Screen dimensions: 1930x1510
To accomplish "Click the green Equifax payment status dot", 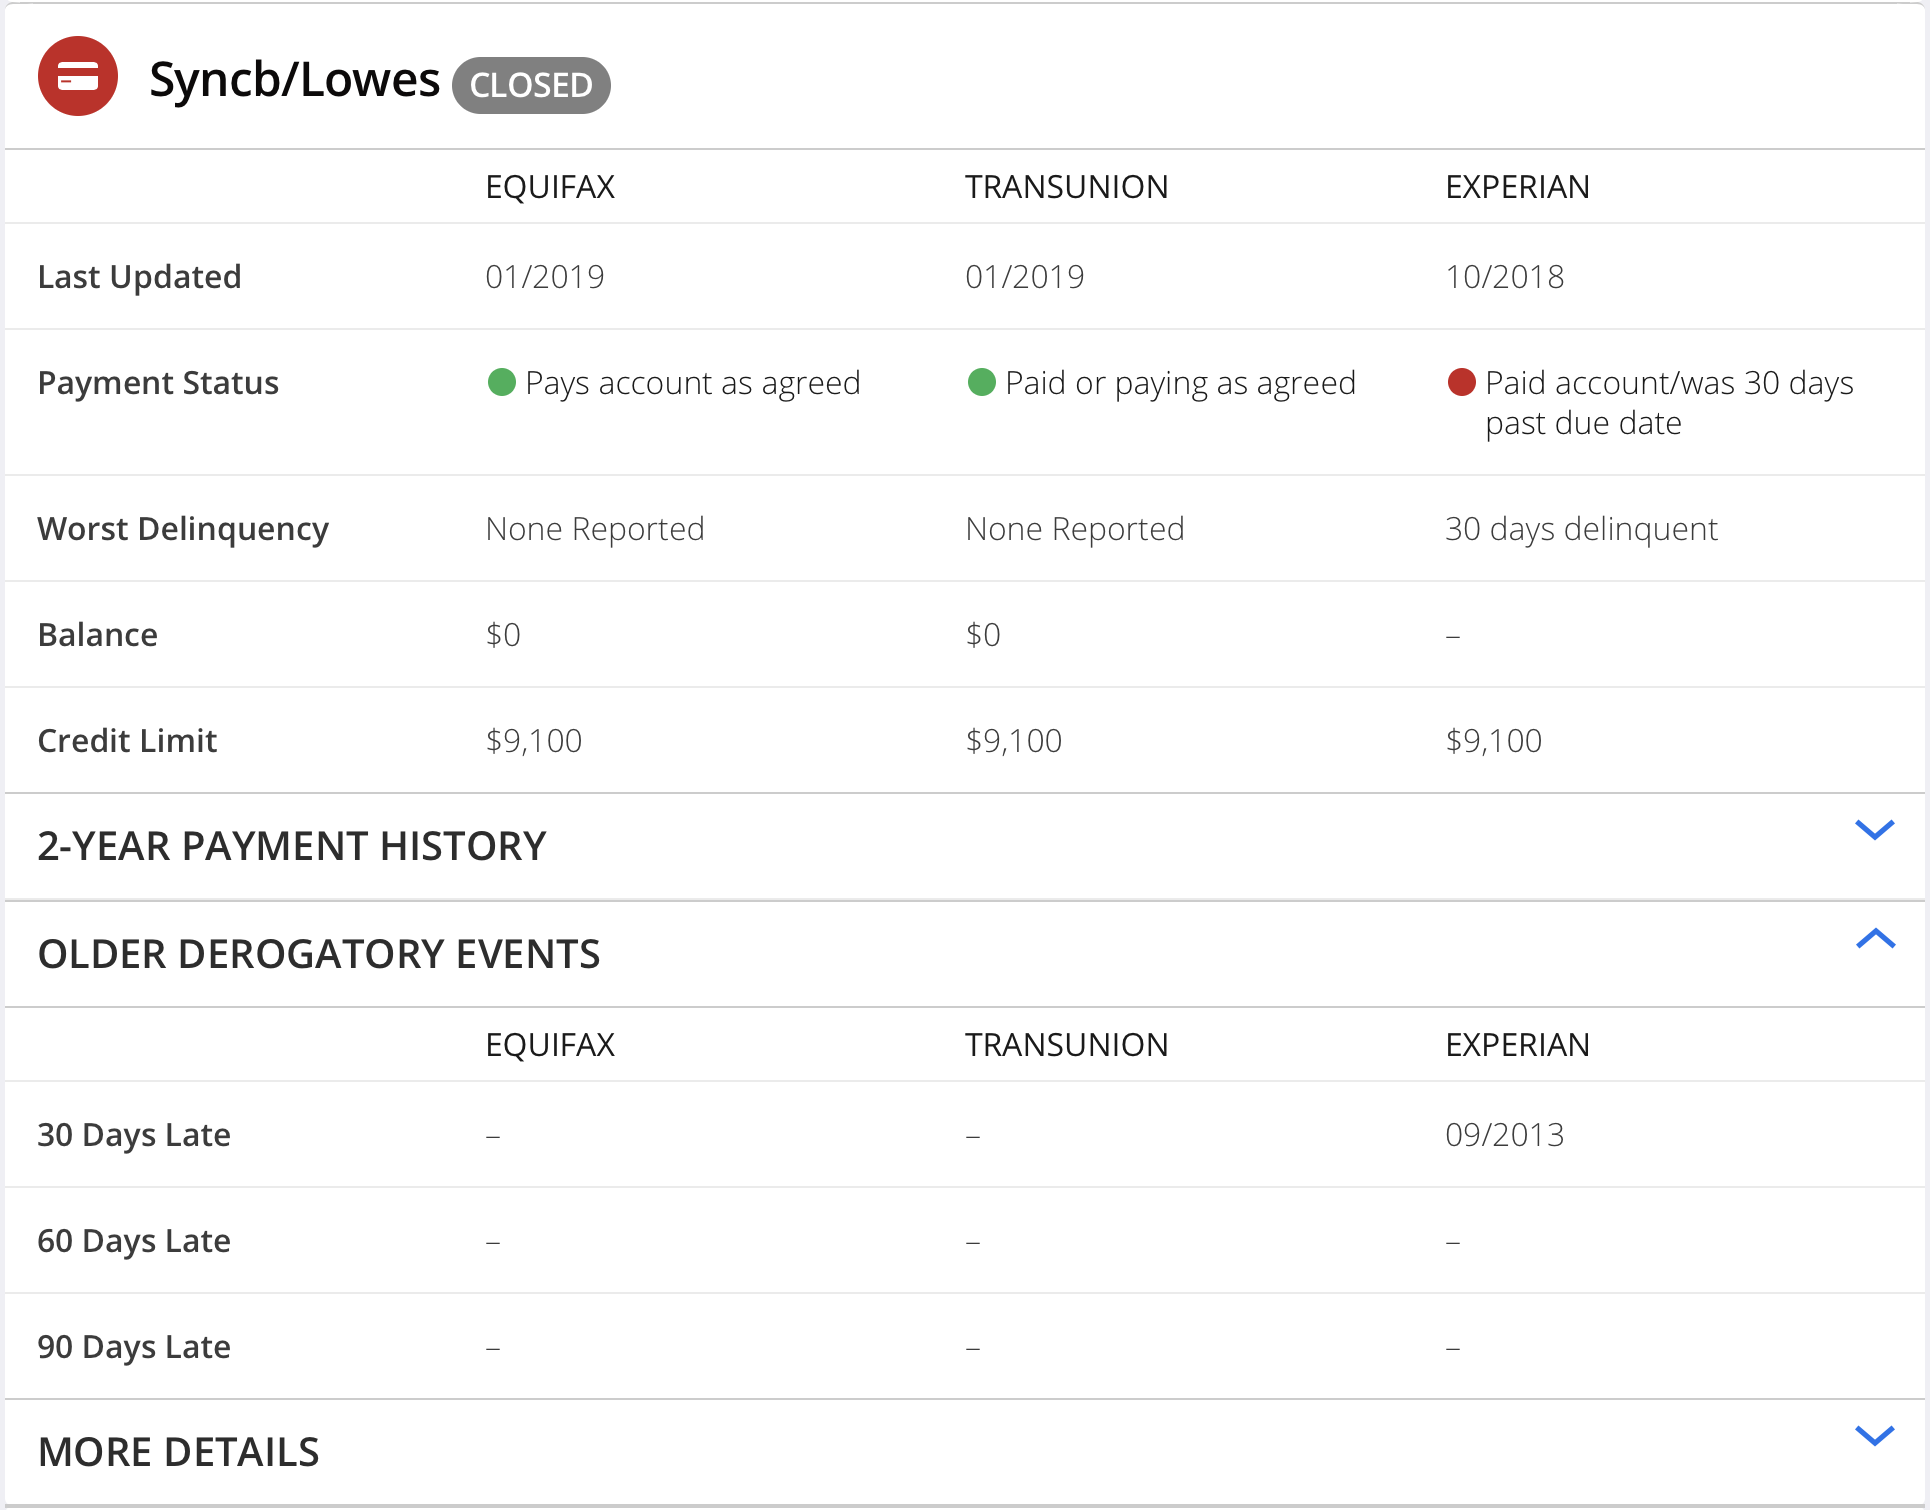I will (x=501, y=382).
